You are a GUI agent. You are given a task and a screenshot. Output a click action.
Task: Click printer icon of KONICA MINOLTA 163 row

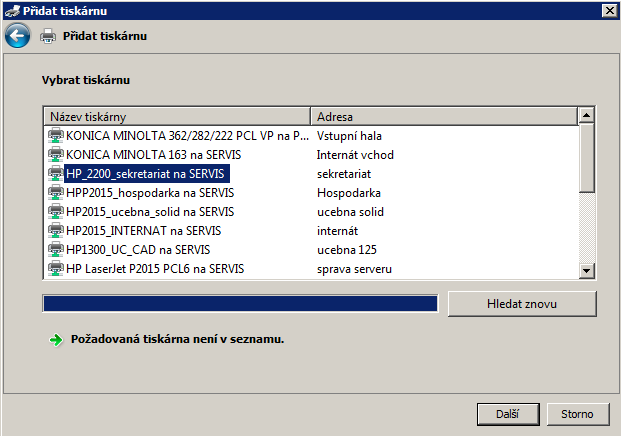[55, 154]
